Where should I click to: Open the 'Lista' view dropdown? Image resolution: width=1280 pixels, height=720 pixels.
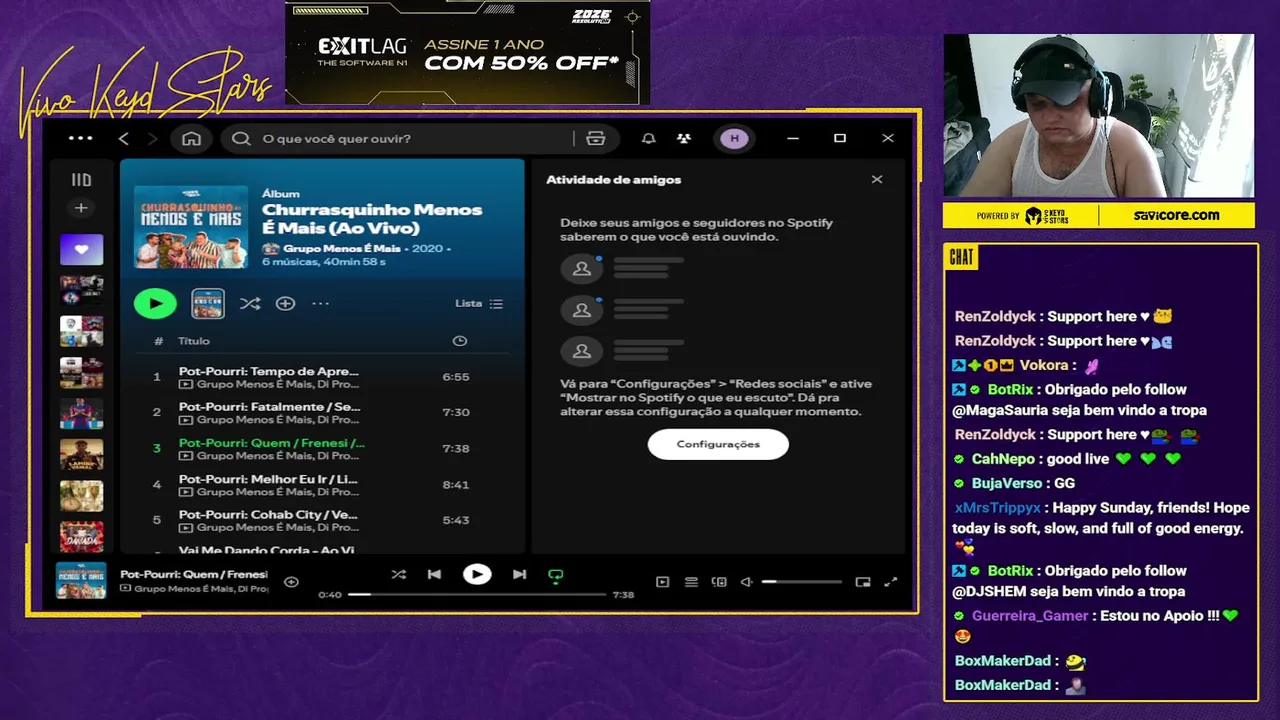479,303
